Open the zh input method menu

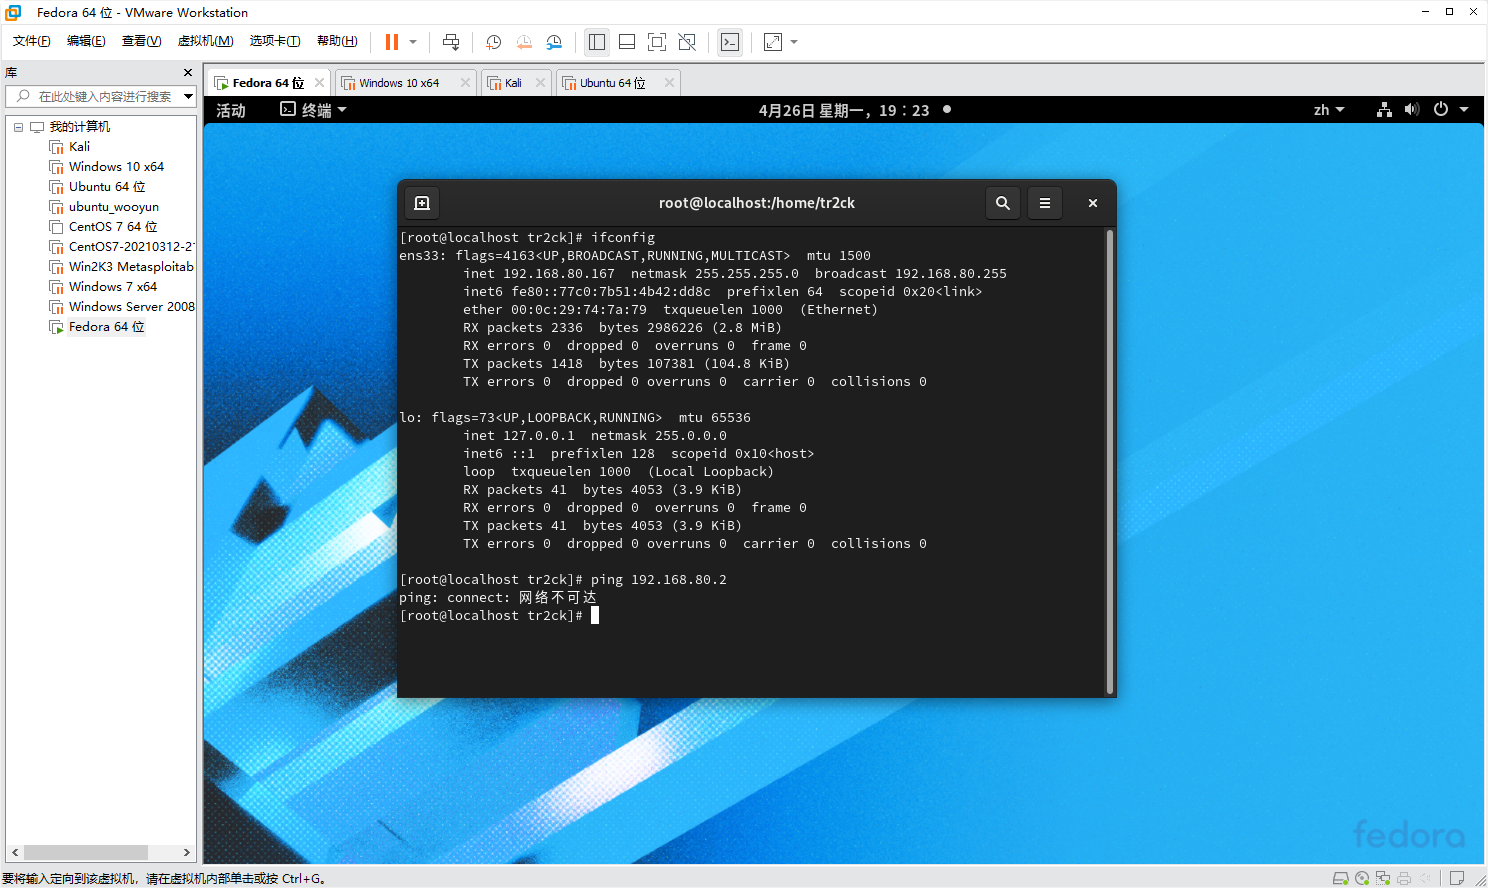click(x=1329, y=110)
